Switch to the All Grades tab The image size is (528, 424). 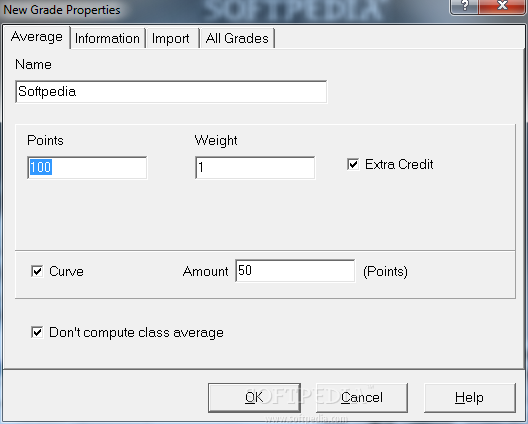[x=237, y=38]
